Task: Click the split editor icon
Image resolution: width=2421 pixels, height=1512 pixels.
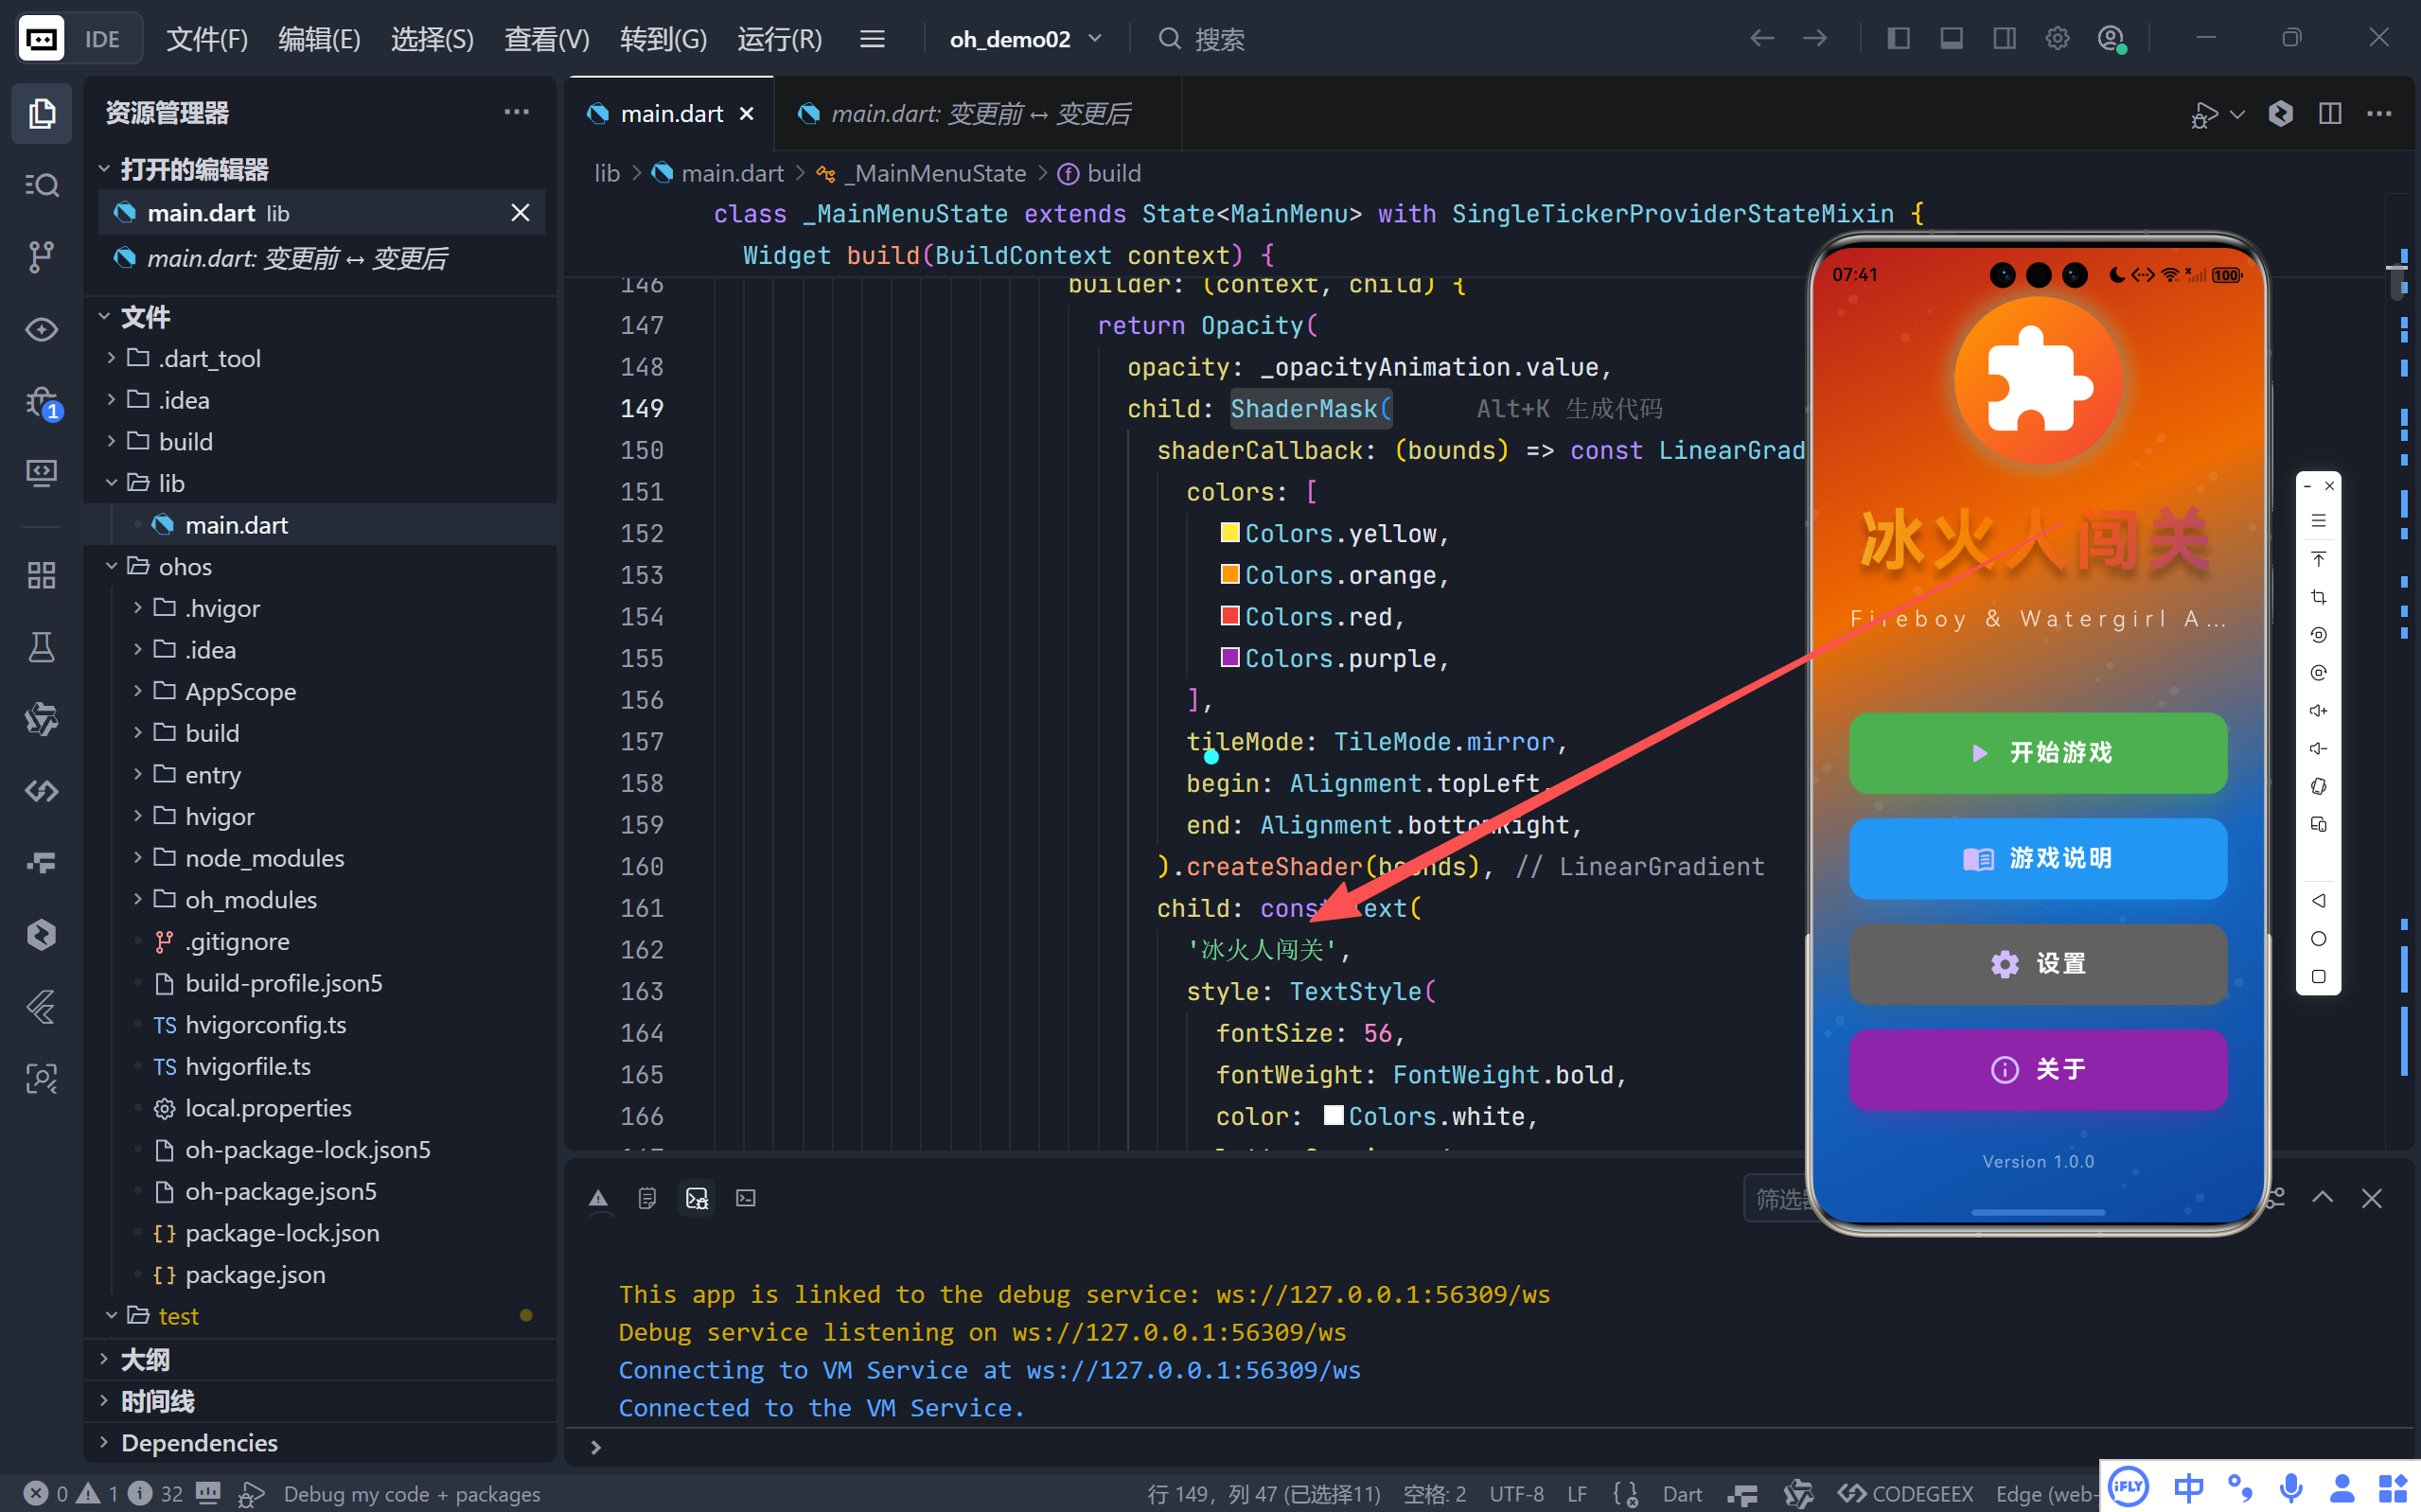Action: [x=2330, y=114]
